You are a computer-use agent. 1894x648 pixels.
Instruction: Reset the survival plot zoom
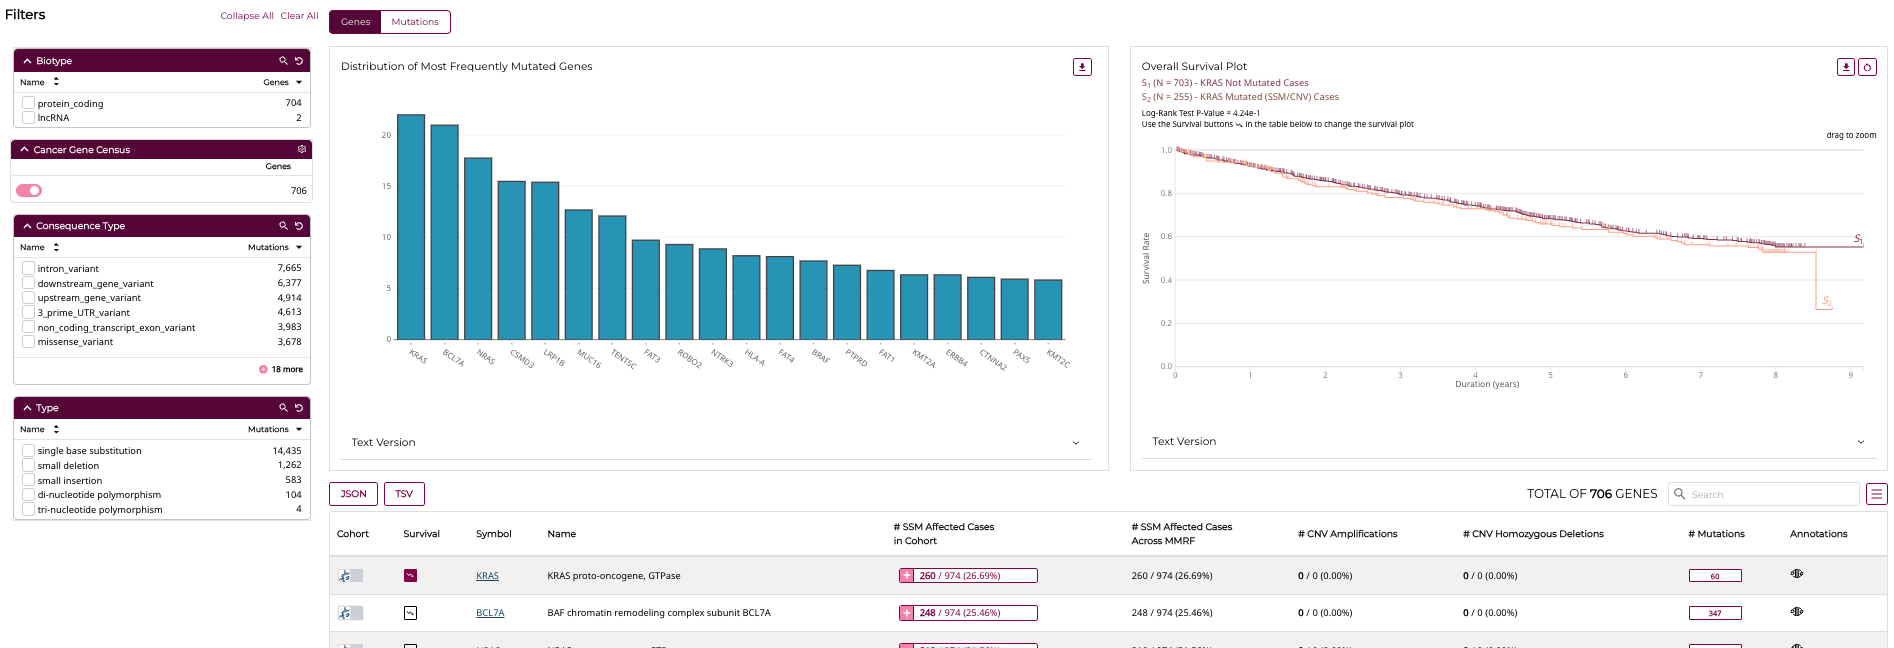[x=1867, y=67]
